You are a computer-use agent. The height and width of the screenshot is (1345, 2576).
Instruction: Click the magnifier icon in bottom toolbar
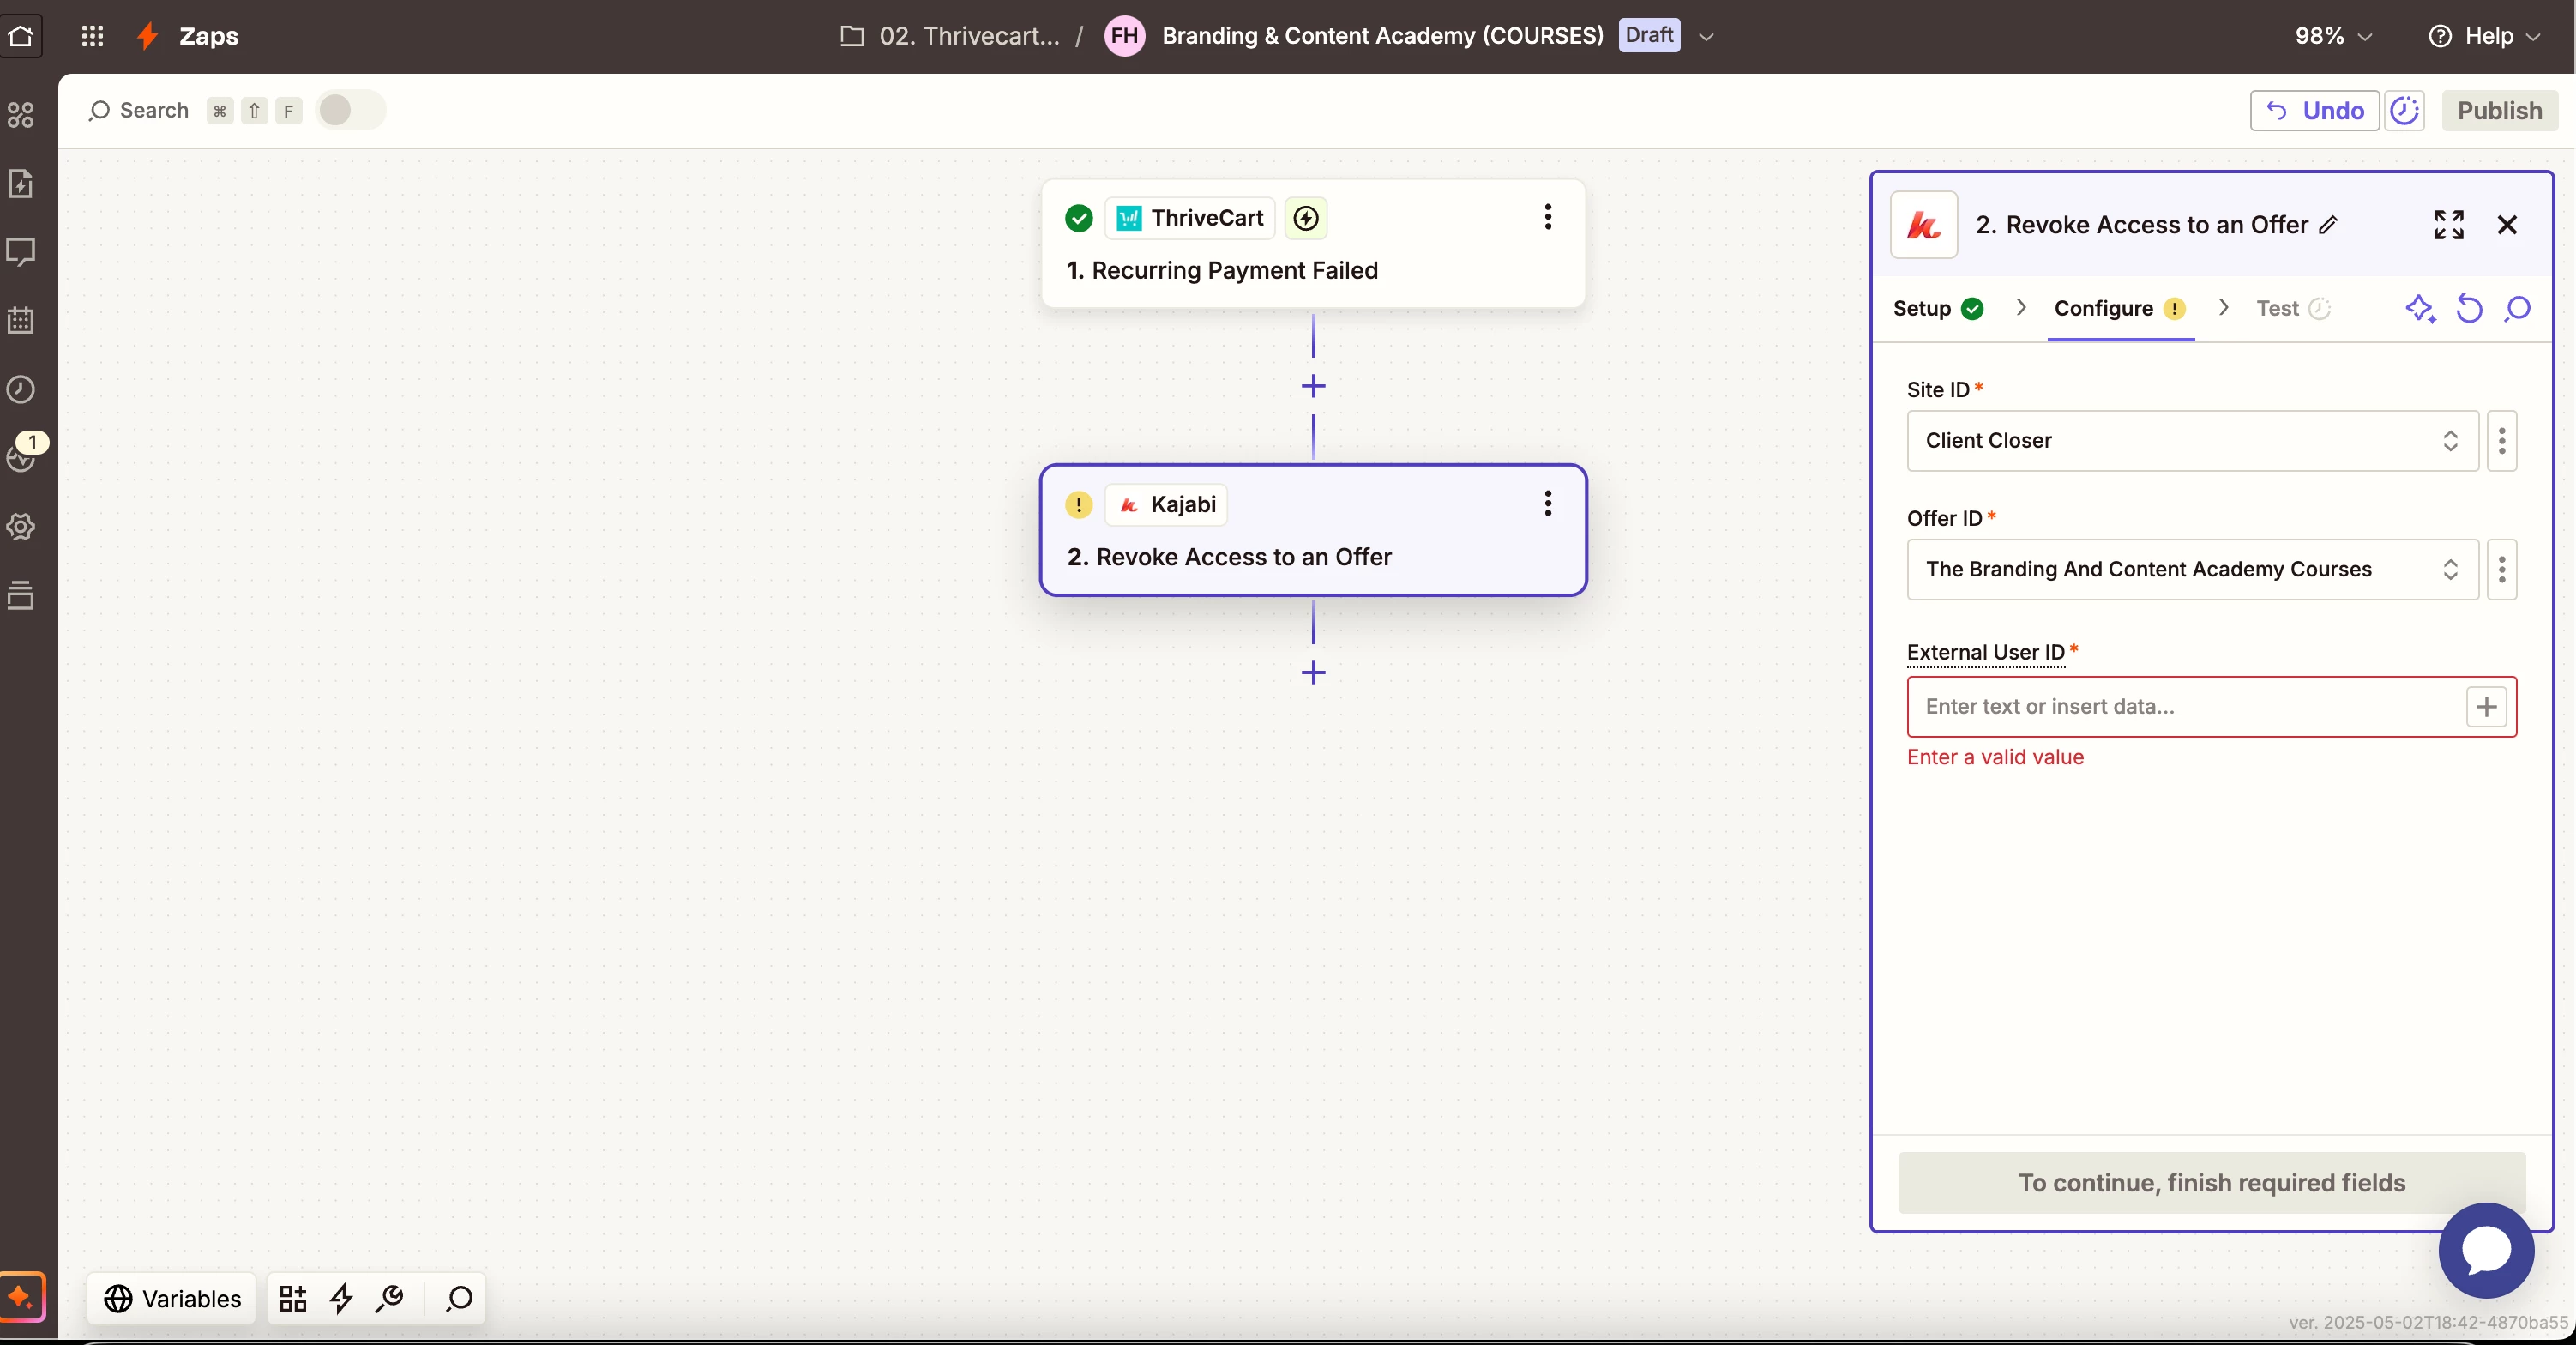point(459,1298)
